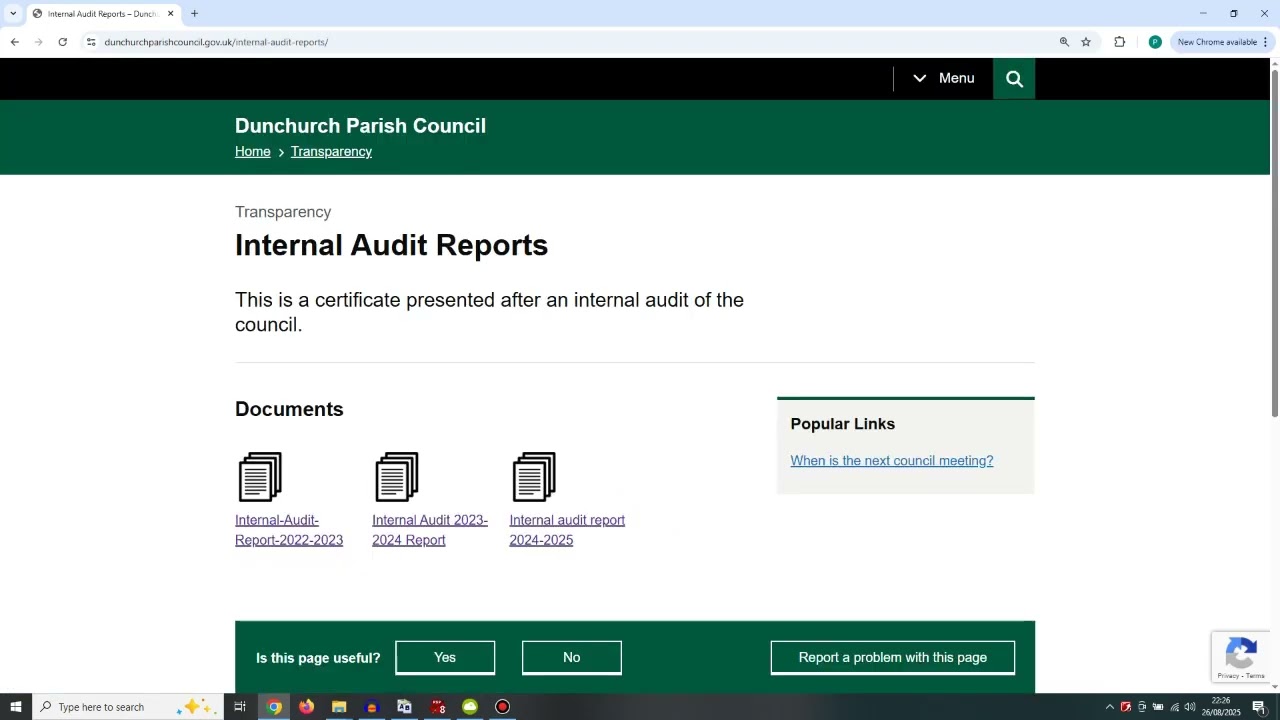
Task: Bookmark this page with star icon
Action: tap(1086, 42)
